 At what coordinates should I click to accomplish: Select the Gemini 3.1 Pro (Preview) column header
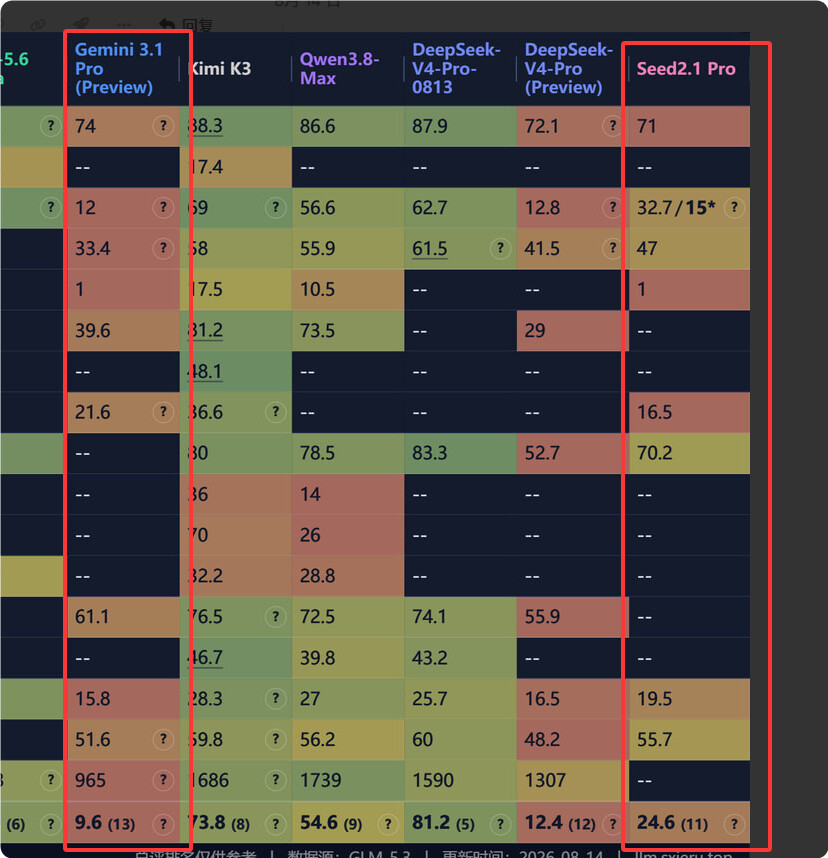[119, 68]
